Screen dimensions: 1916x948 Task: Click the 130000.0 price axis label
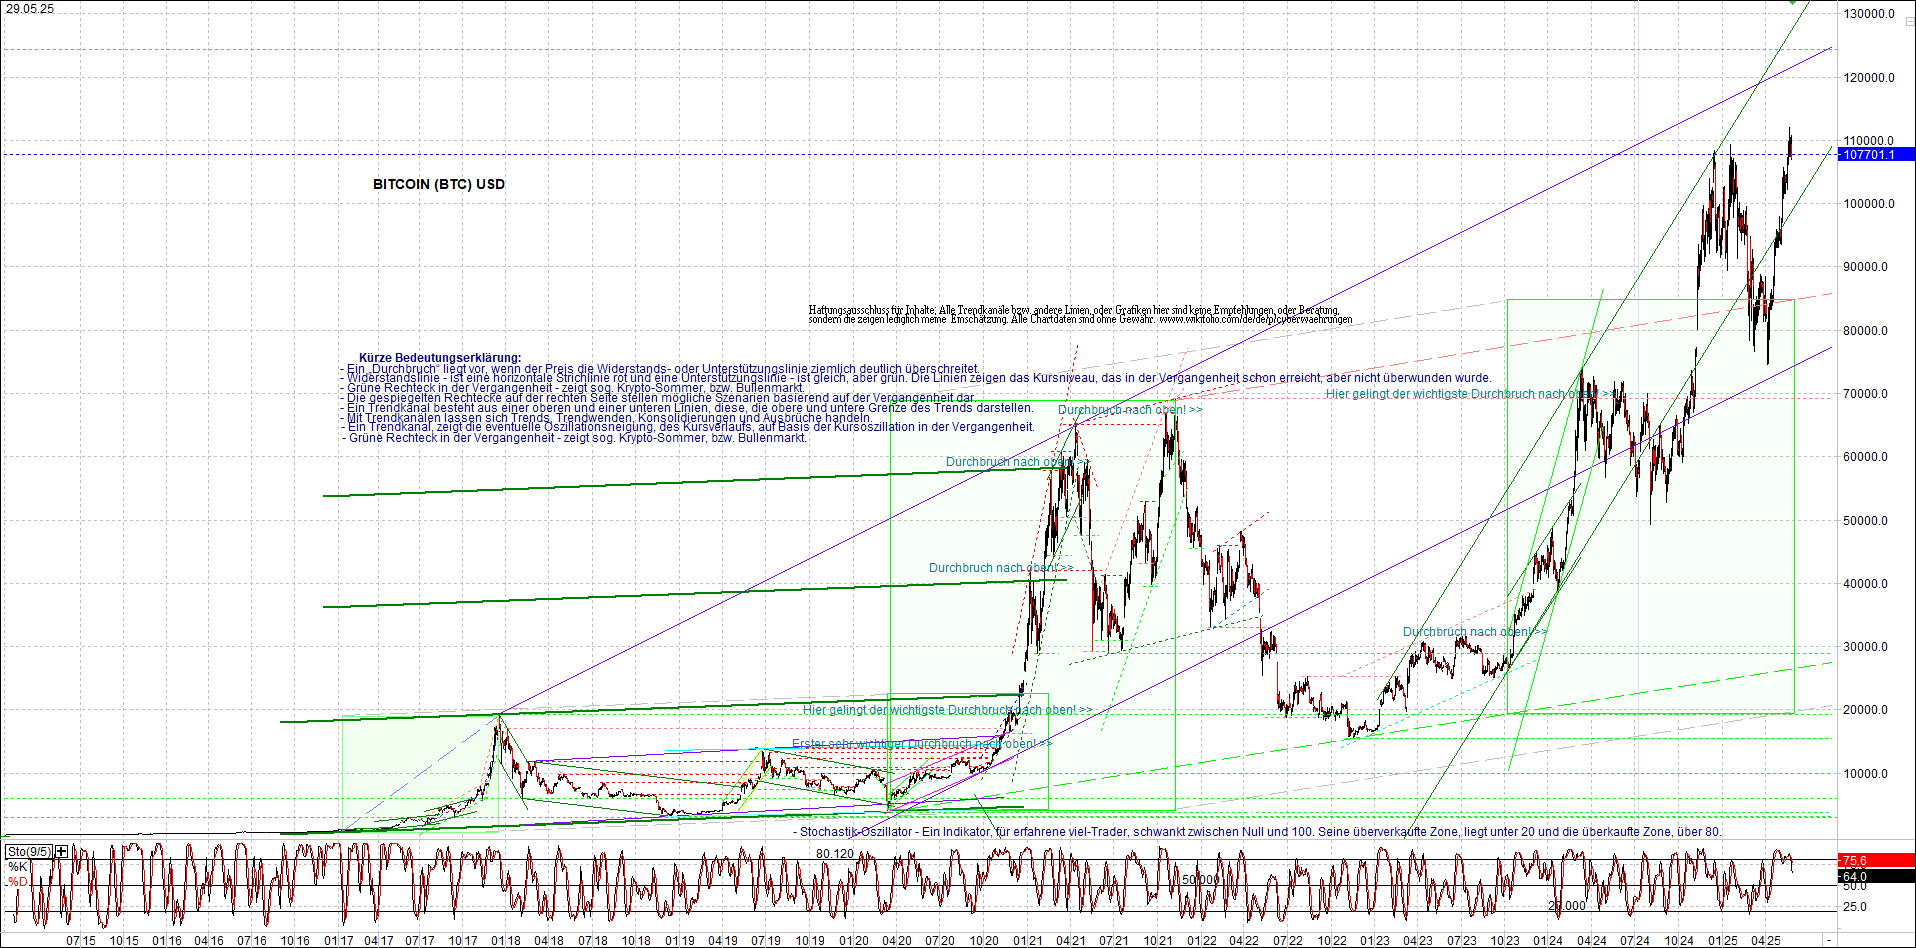[x=1870, y=14]
